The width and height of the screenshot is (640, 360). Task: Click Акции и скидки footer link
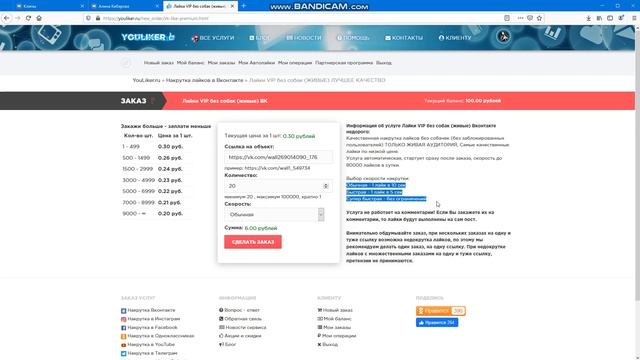click(x=242, y=336)
